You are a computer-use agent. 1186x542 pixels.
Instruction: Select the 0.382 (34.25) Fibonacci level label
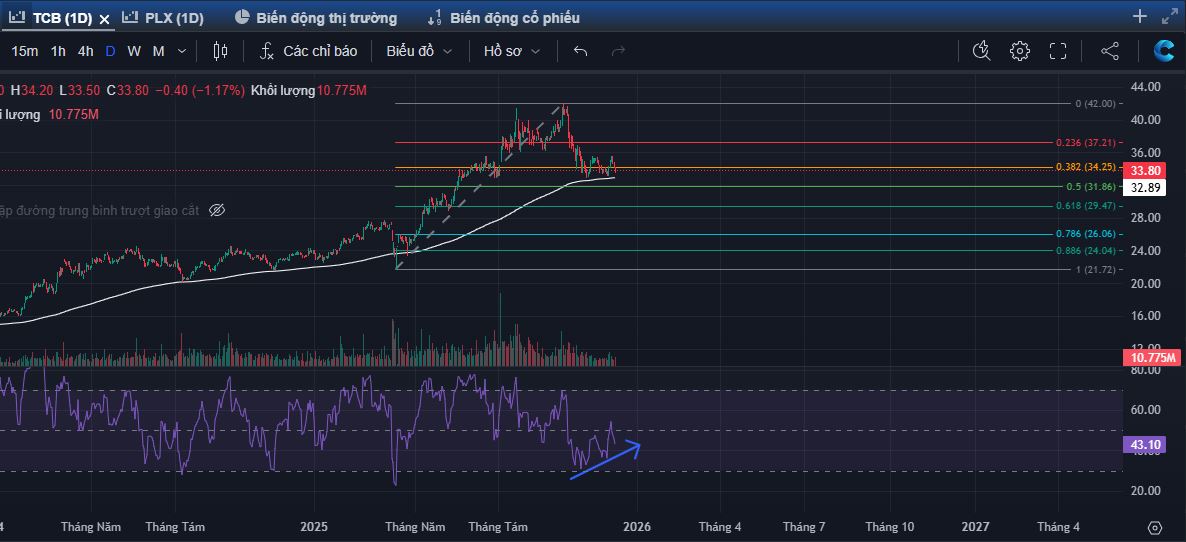point(1085,167)
